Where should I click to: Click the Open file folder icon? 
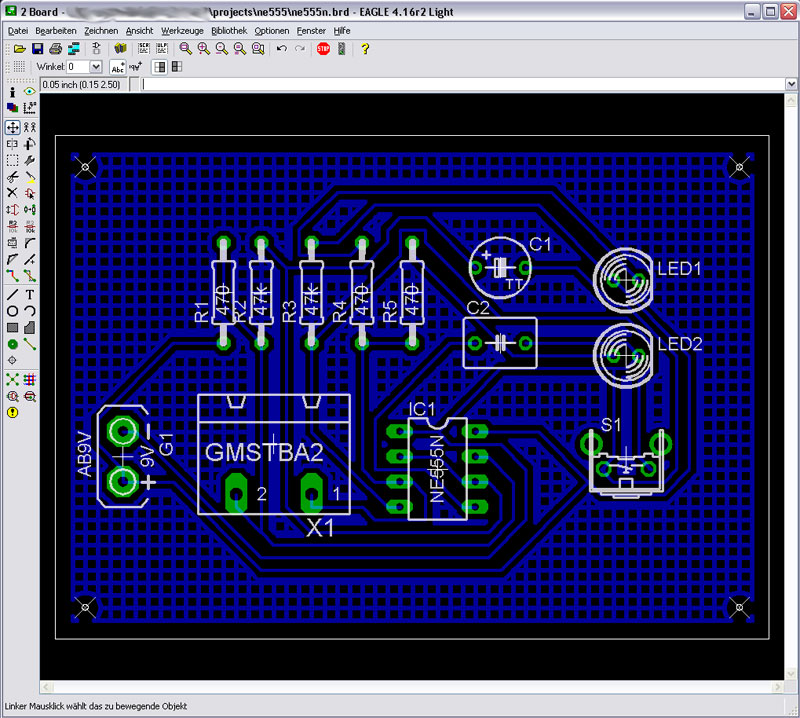(x=20, y=49)
